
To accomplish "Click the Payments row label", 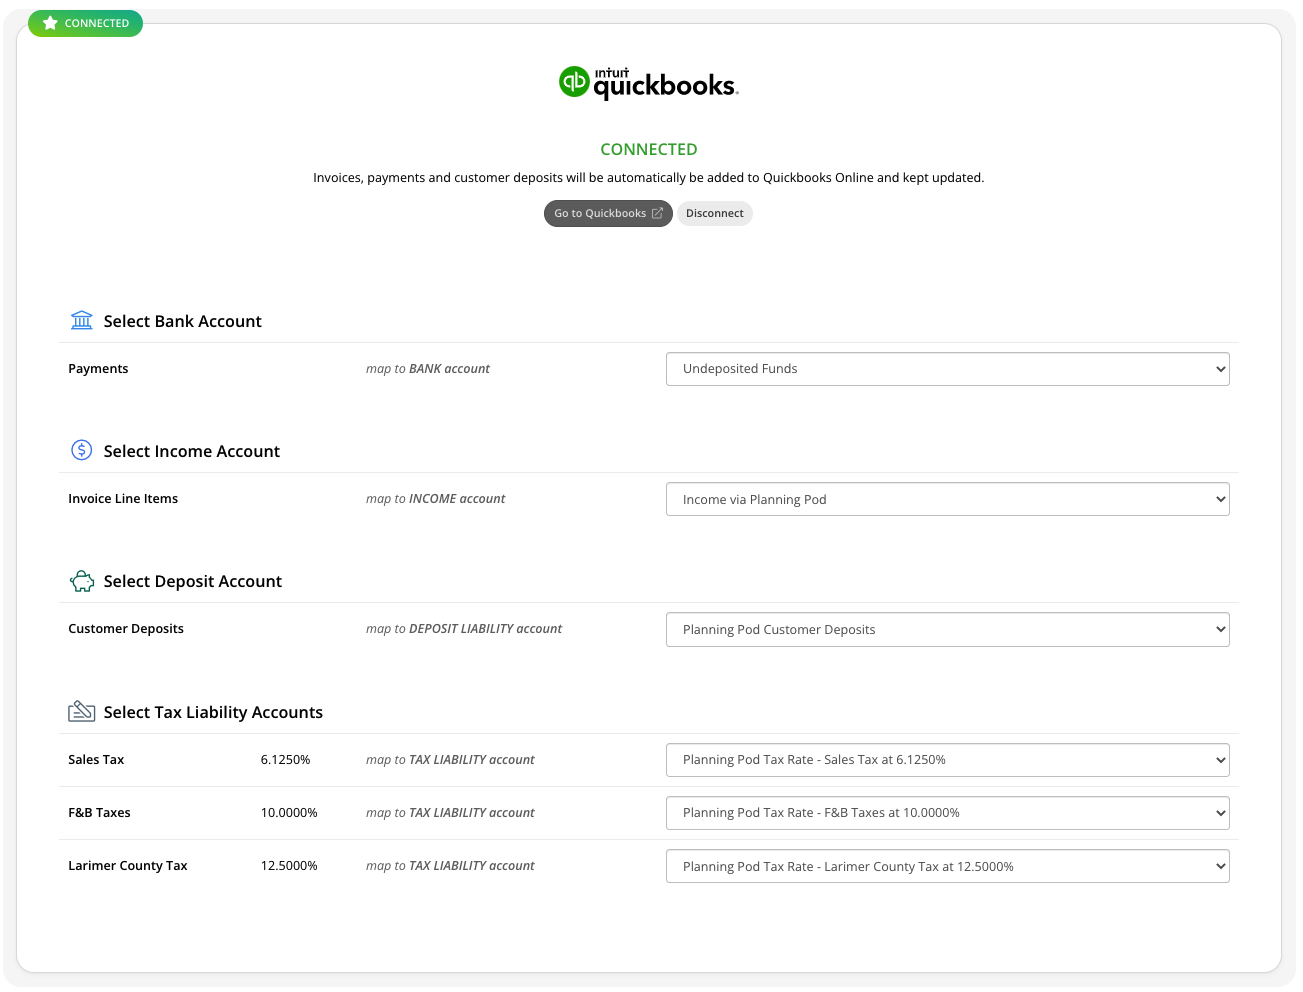I will (98, 369).
